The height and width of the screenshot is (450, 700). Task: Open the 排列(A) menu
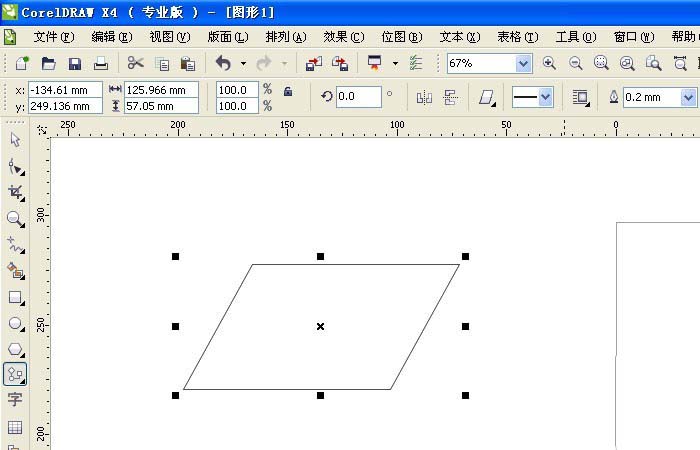[x=286, y=37]
